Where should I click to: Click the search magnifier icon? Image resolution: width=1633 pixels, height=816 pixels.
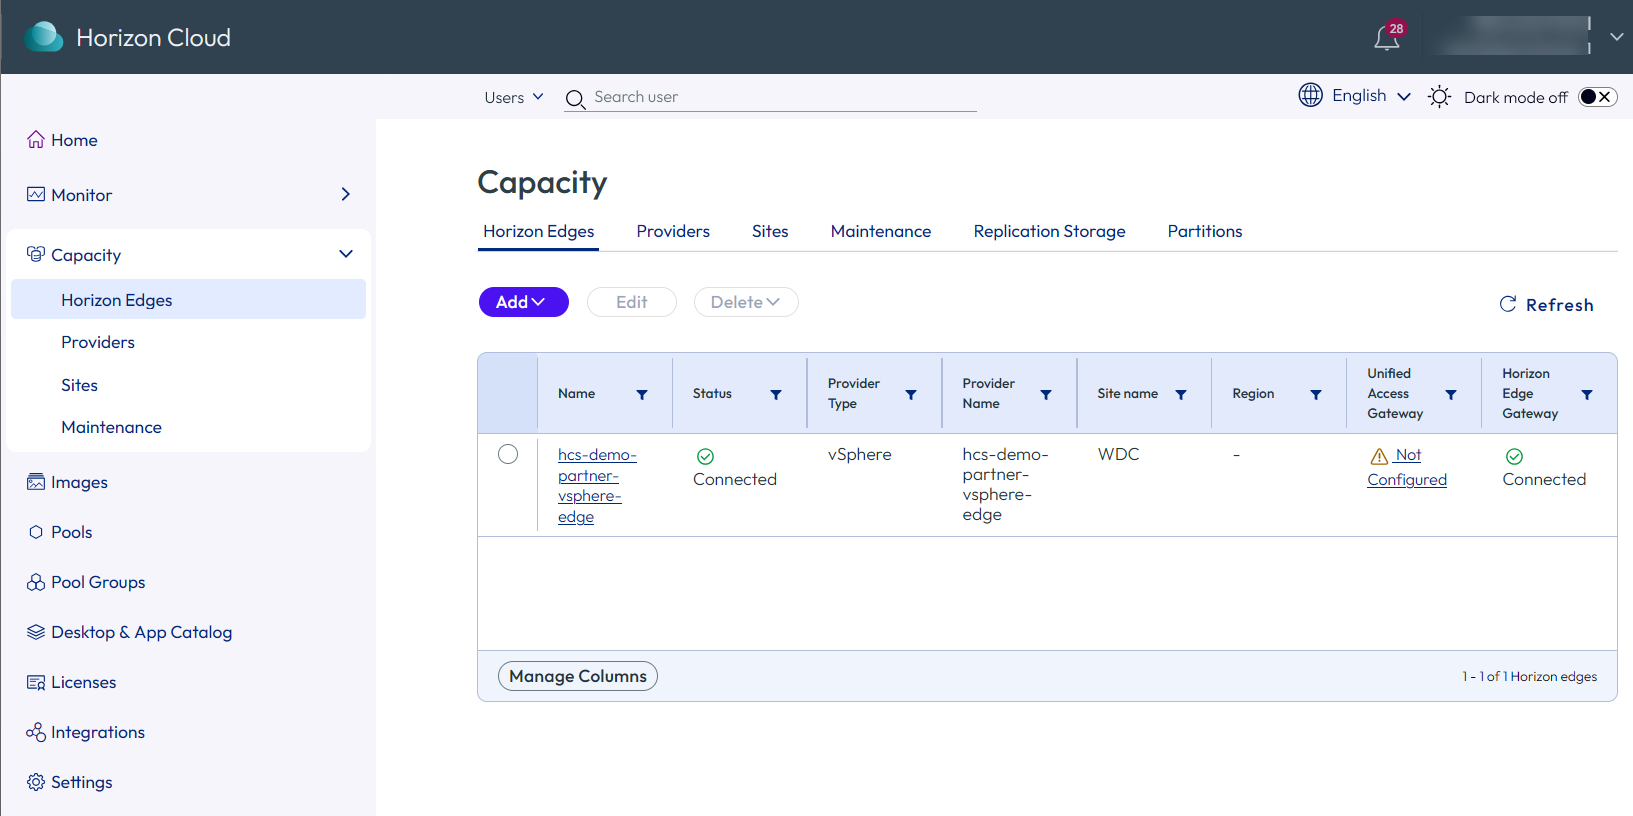click(575, 99)
